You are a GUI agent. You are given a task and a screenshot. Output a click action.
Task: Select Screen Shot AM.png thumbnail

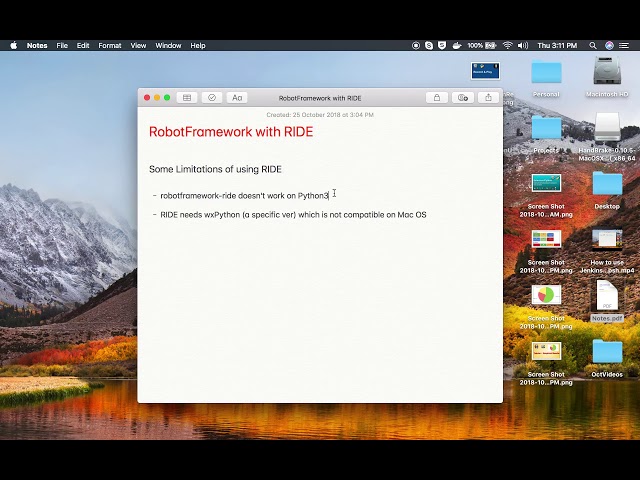[x=546, y=183]
